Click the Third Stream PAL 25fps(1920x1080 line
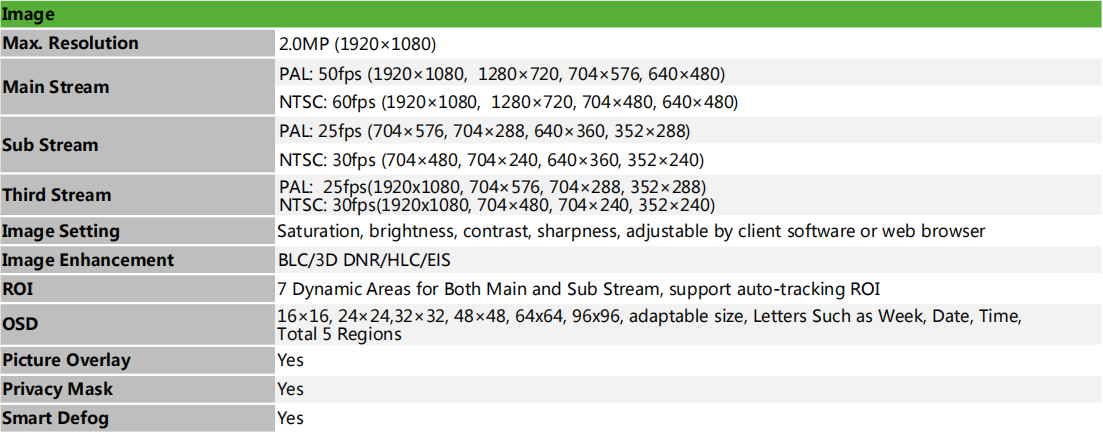Screen dimensions: 1103x433 (x=492, y=188)
